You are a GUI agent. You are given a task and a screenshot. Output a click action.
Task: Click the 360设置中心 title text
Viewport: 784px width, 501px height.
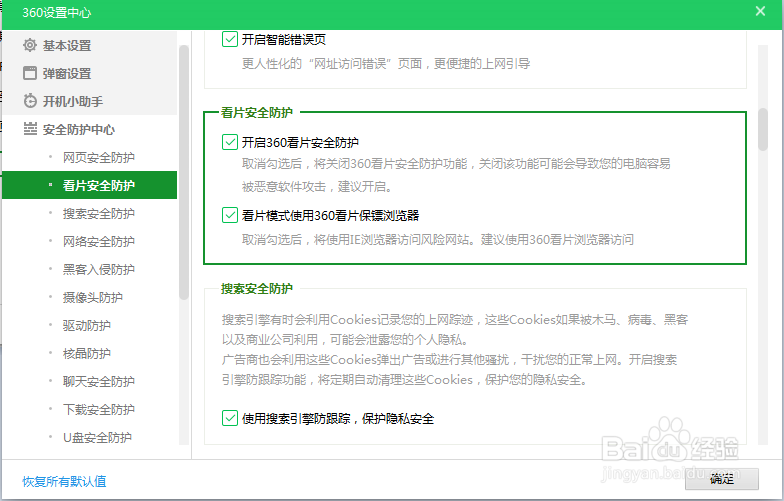point(56,12)
